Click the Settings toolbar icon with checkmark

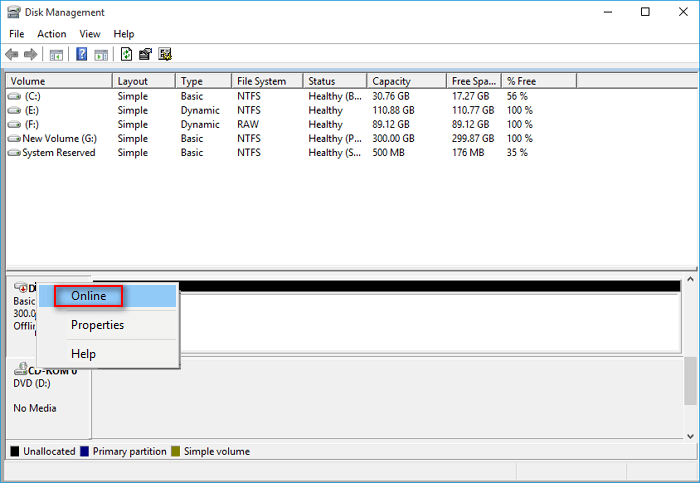click(165, 54)
